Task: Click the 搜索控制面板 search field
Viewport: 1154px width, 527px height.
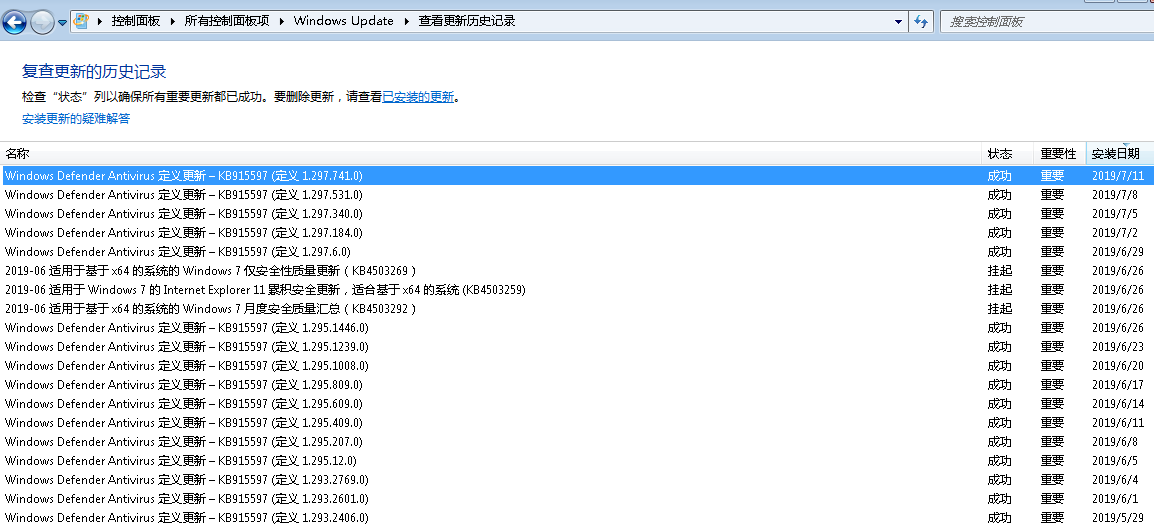Action: click(1047, 22)
